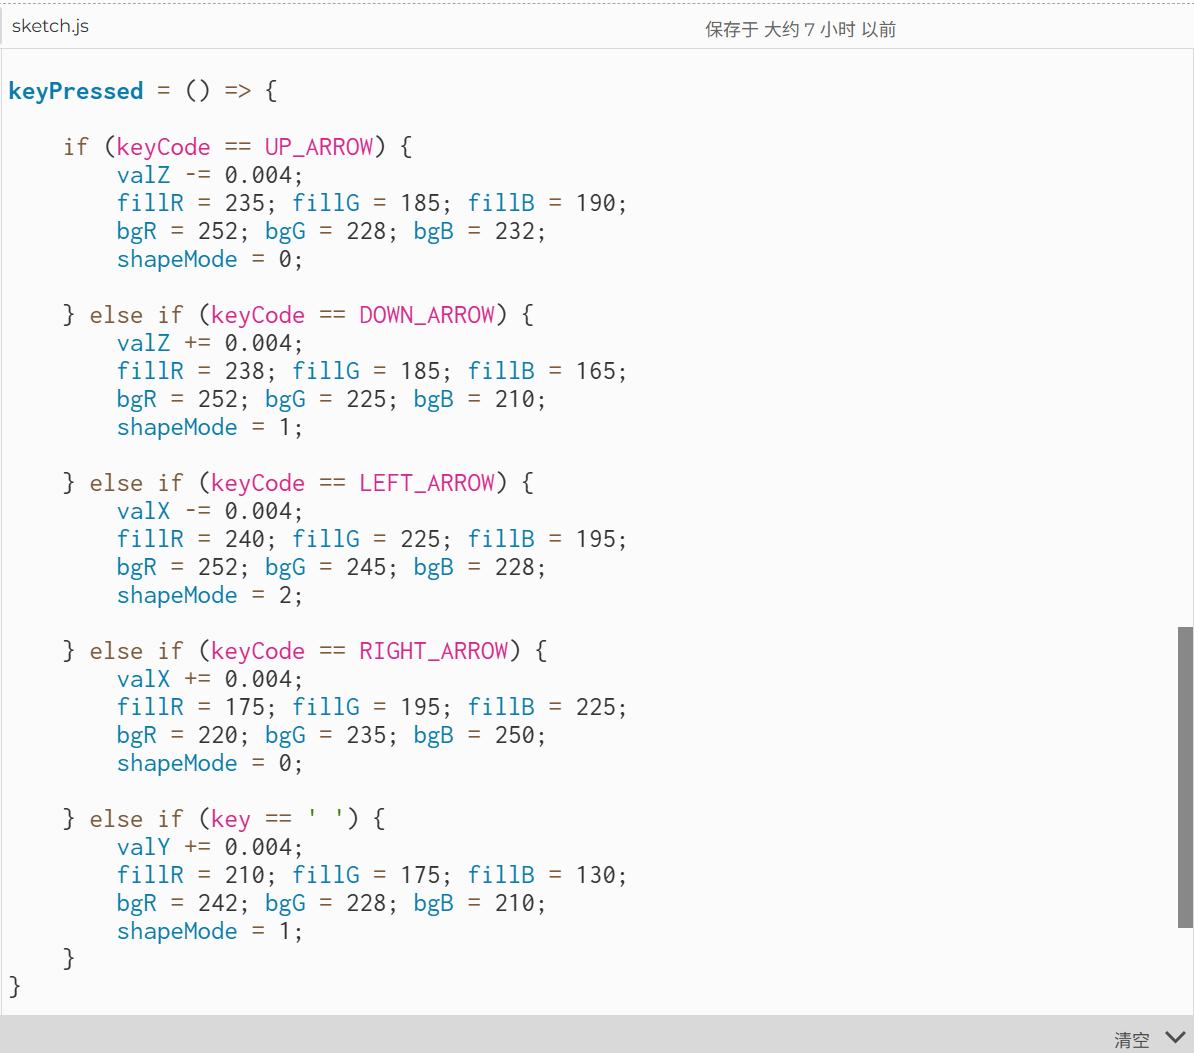Place cursor on the keyPressed function name
The image size is (1194, 1053).
[75, 91]
